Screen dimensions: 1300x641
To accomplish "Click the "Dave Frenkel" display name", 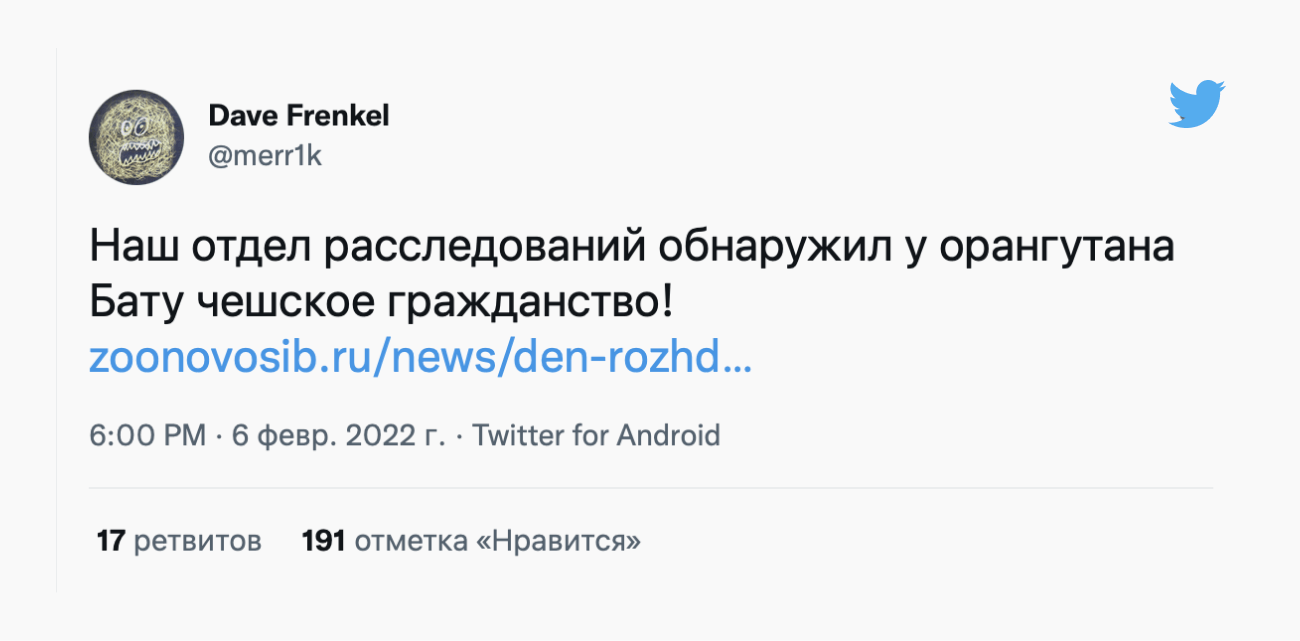I will (298, 116).
